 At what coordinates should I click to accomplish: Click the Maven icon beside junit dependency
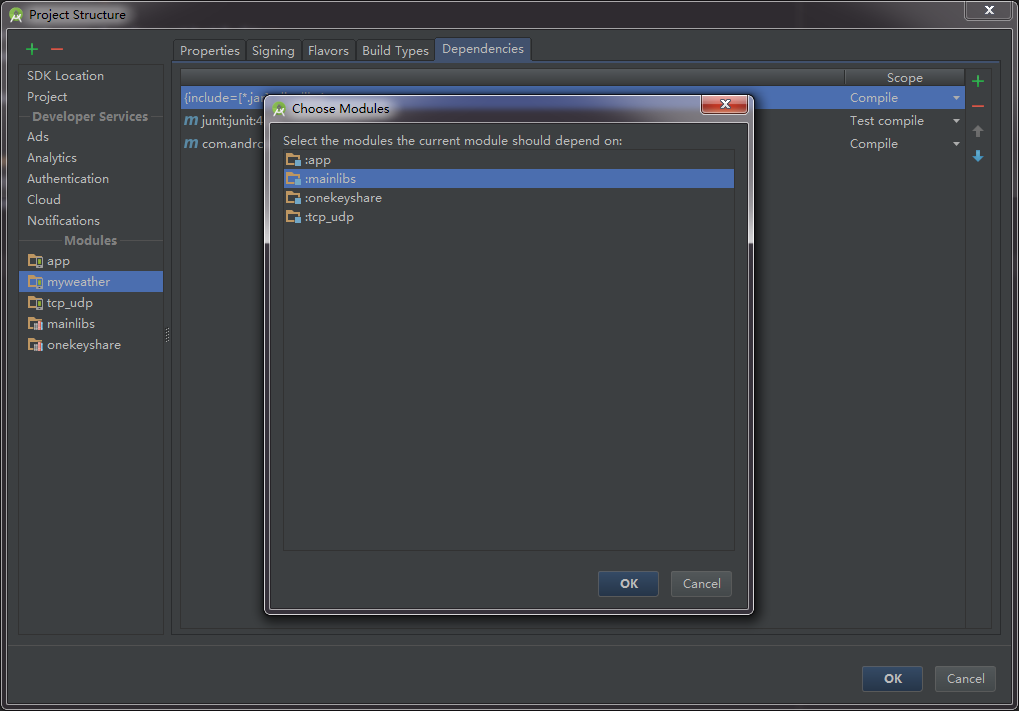(190, 120)
